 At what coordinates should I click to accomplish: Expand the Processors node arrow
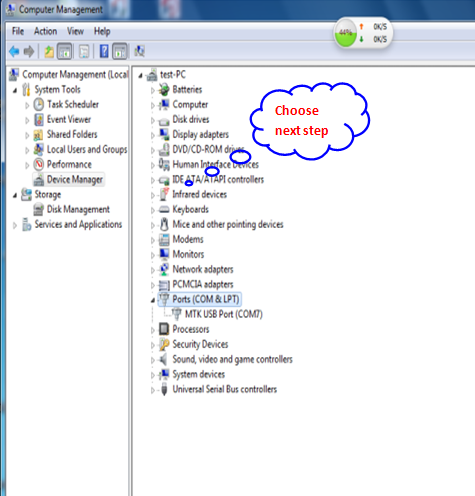click(x=153, y=330)
